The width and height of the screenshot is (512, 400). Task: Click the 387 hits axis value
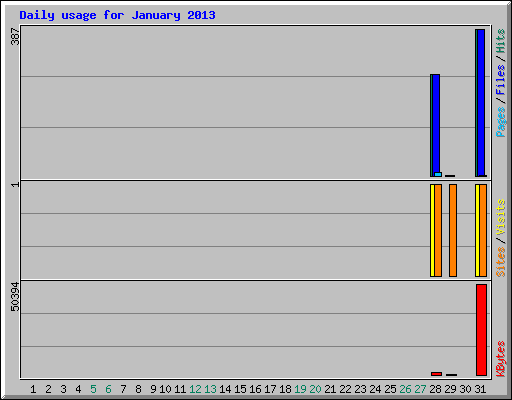pos(15,36)
